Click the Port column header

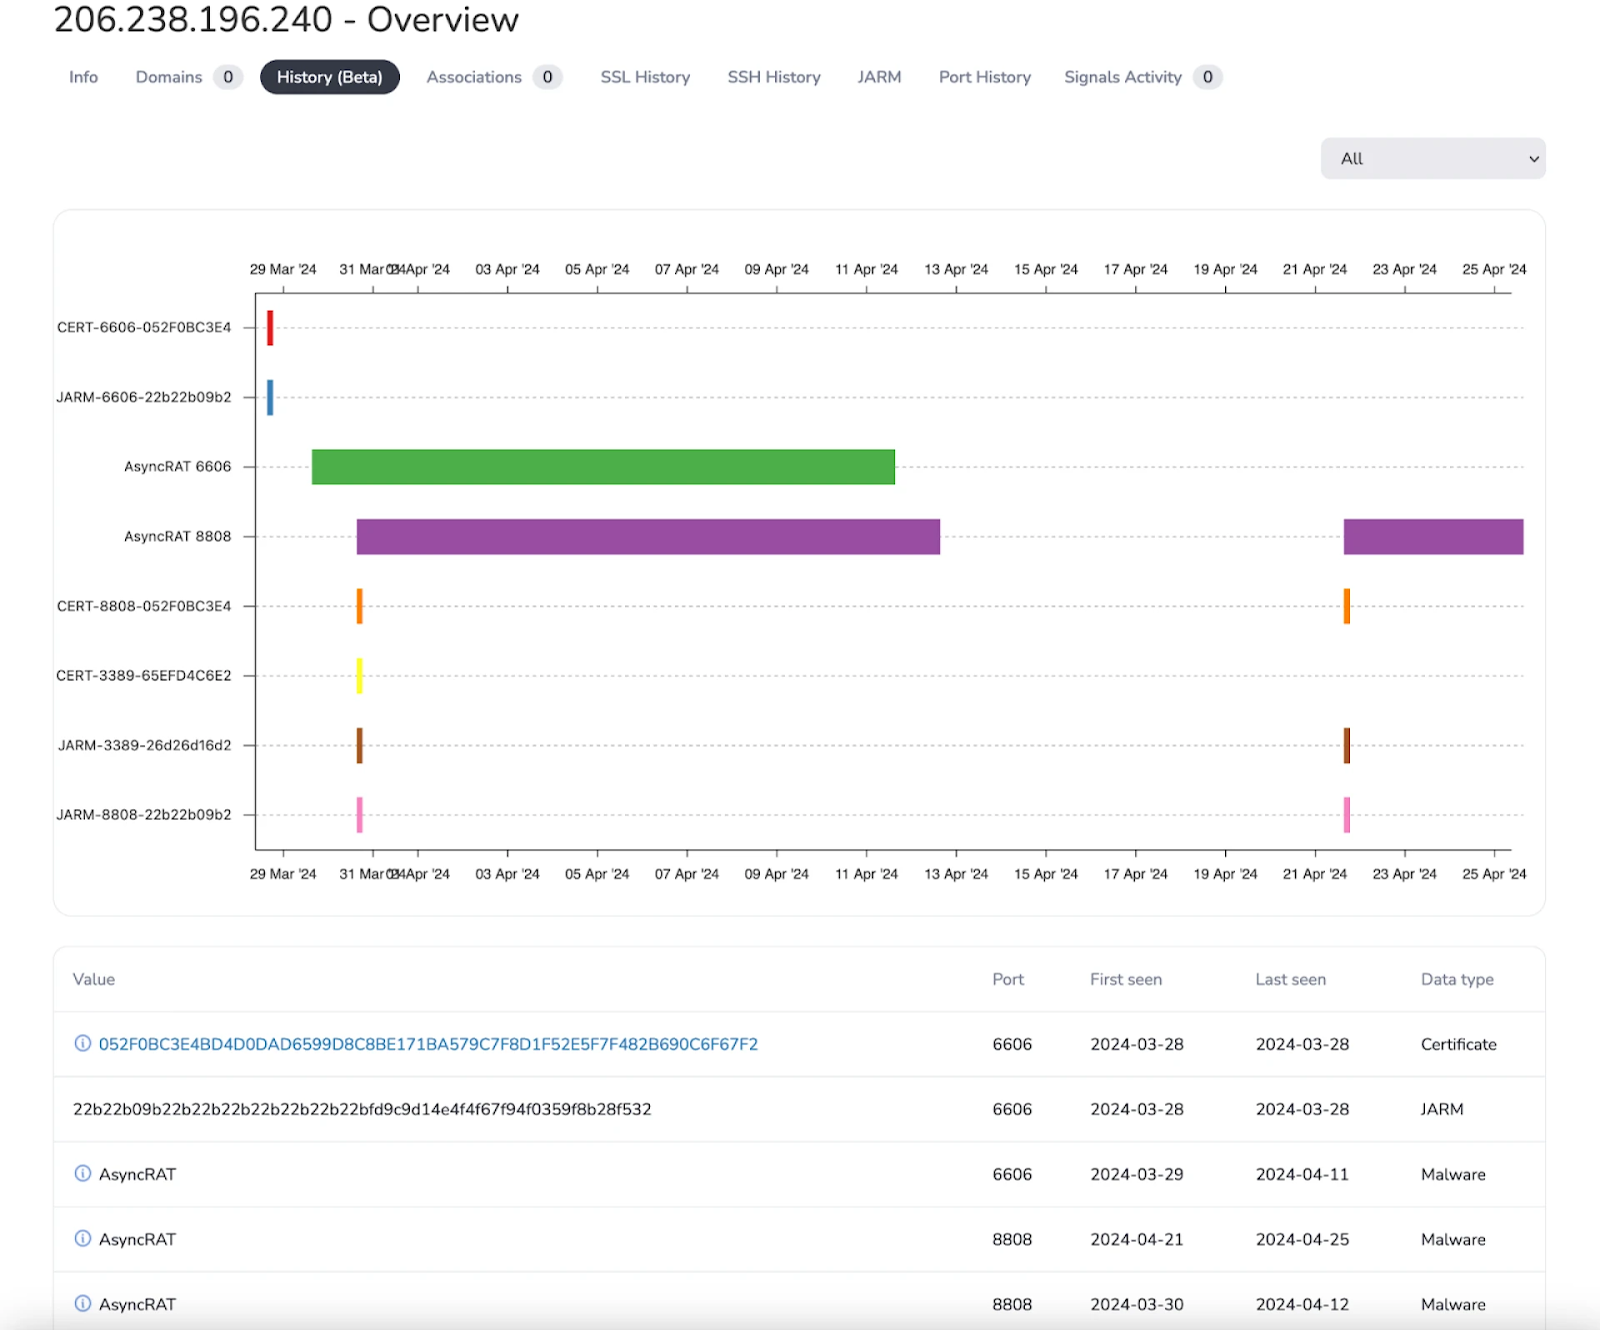[1008, 979]
